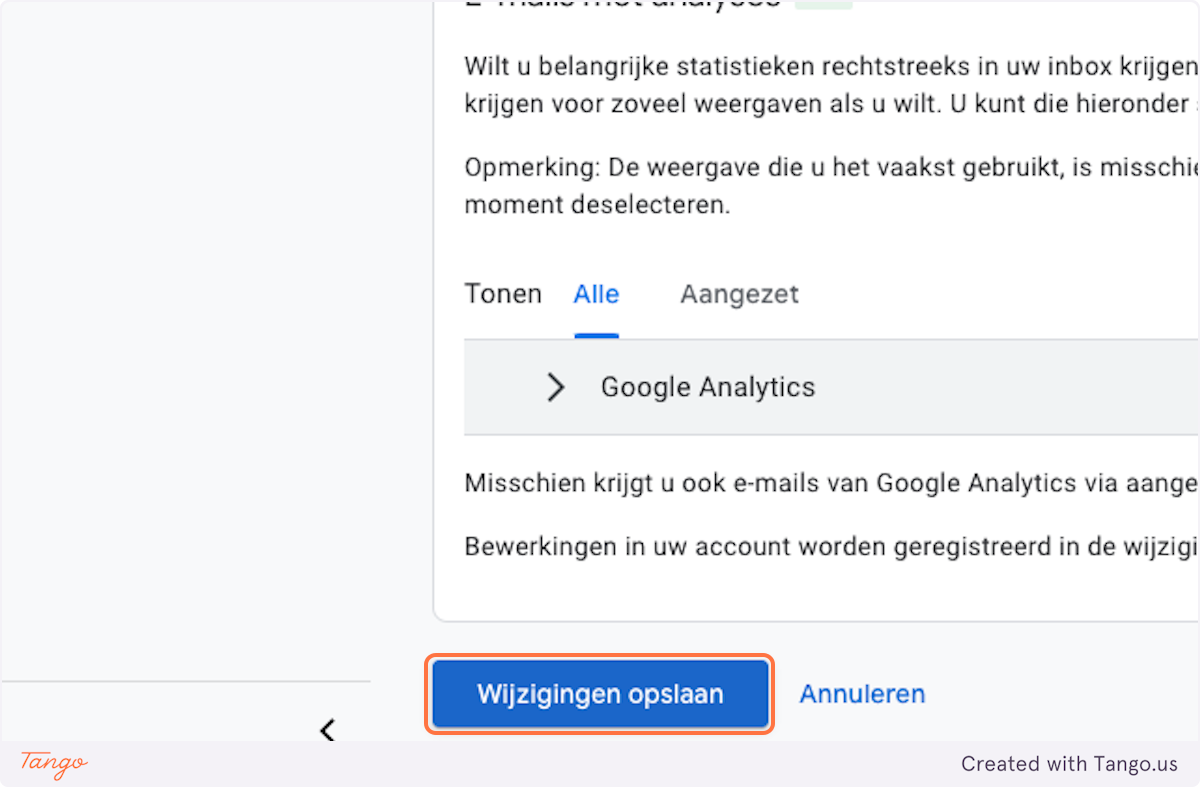Click the left-pointing collapse chevron at bottom
The height and width of the screenshot is (787, 1200).
(x=328, y=730)
